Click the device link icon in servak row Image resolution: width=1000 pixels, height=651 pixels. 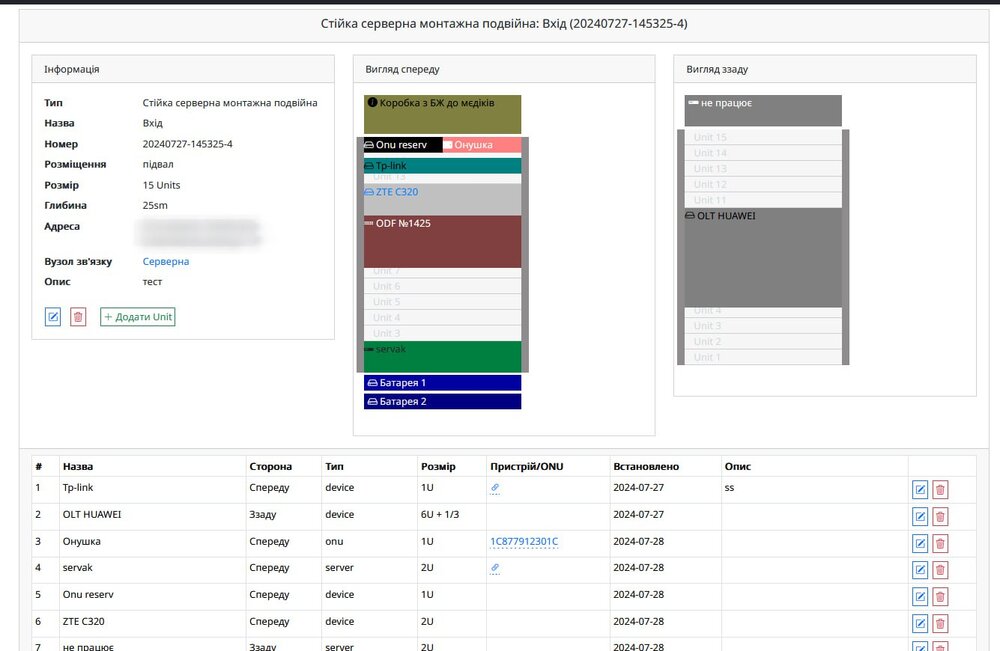tap(495, 568)
